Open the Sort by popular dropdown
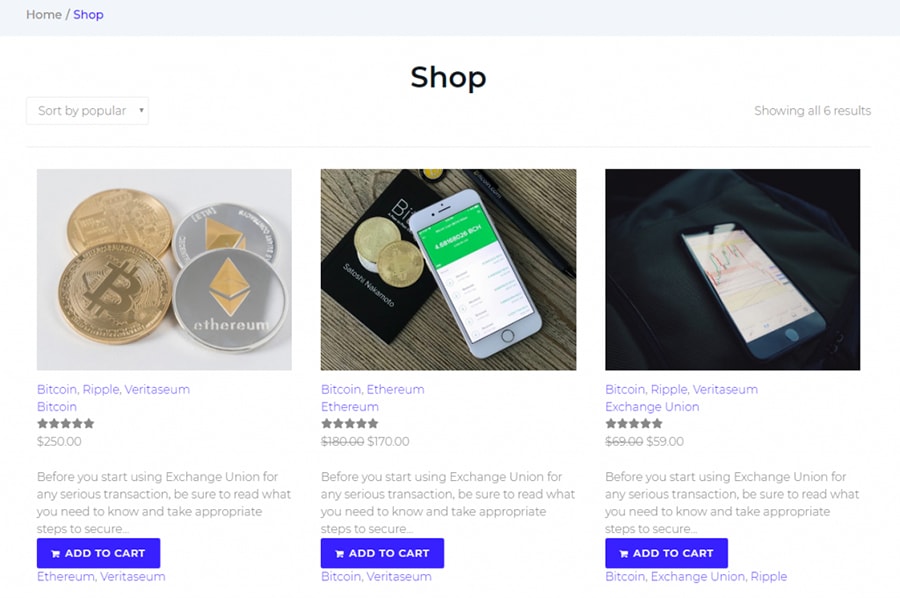This screenshot has width=900, height=598. [x=87, y=111]
